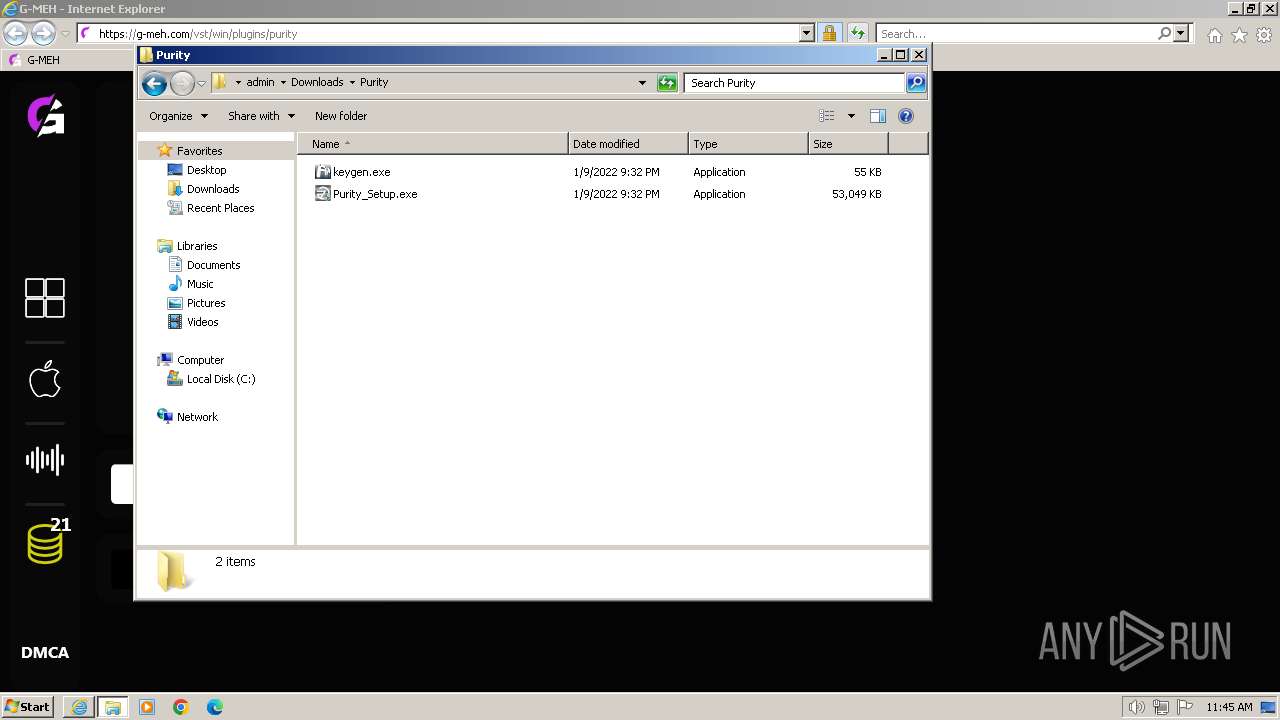Click Internet Explorer taskbar icon

pyautogui.click(x=79, y=707)
